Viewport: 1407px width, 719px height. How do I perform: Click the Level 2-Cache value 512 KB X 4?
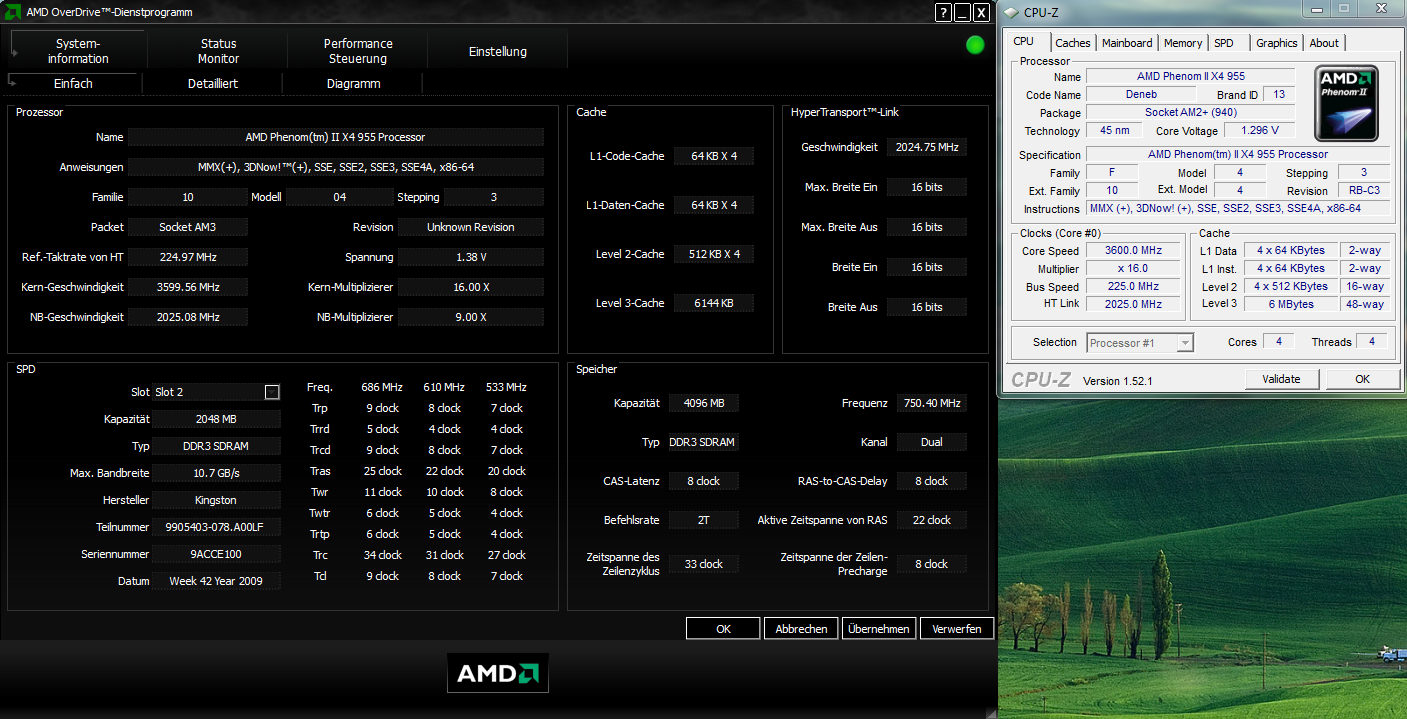pos(713,254)
